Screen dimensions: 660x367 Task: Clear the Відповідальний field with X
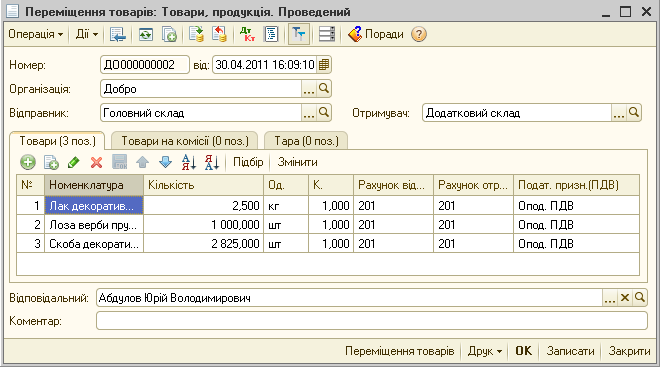(625, 298)
